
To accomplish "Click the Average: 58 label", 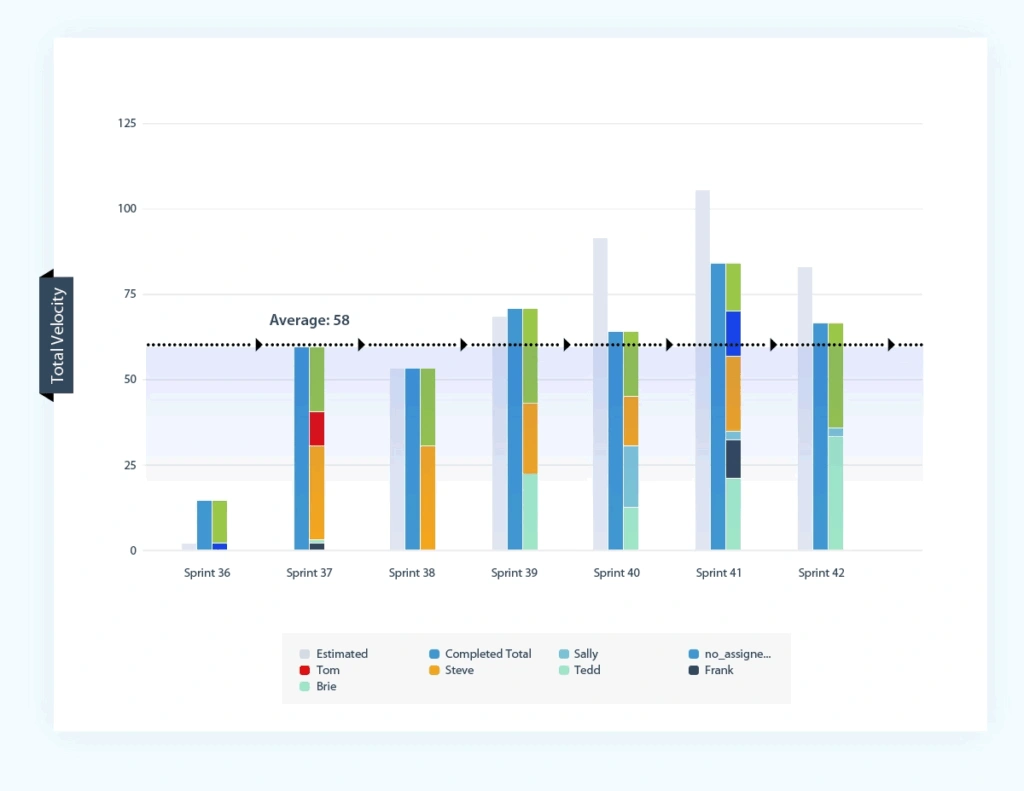I will click(x=309, y=320).
